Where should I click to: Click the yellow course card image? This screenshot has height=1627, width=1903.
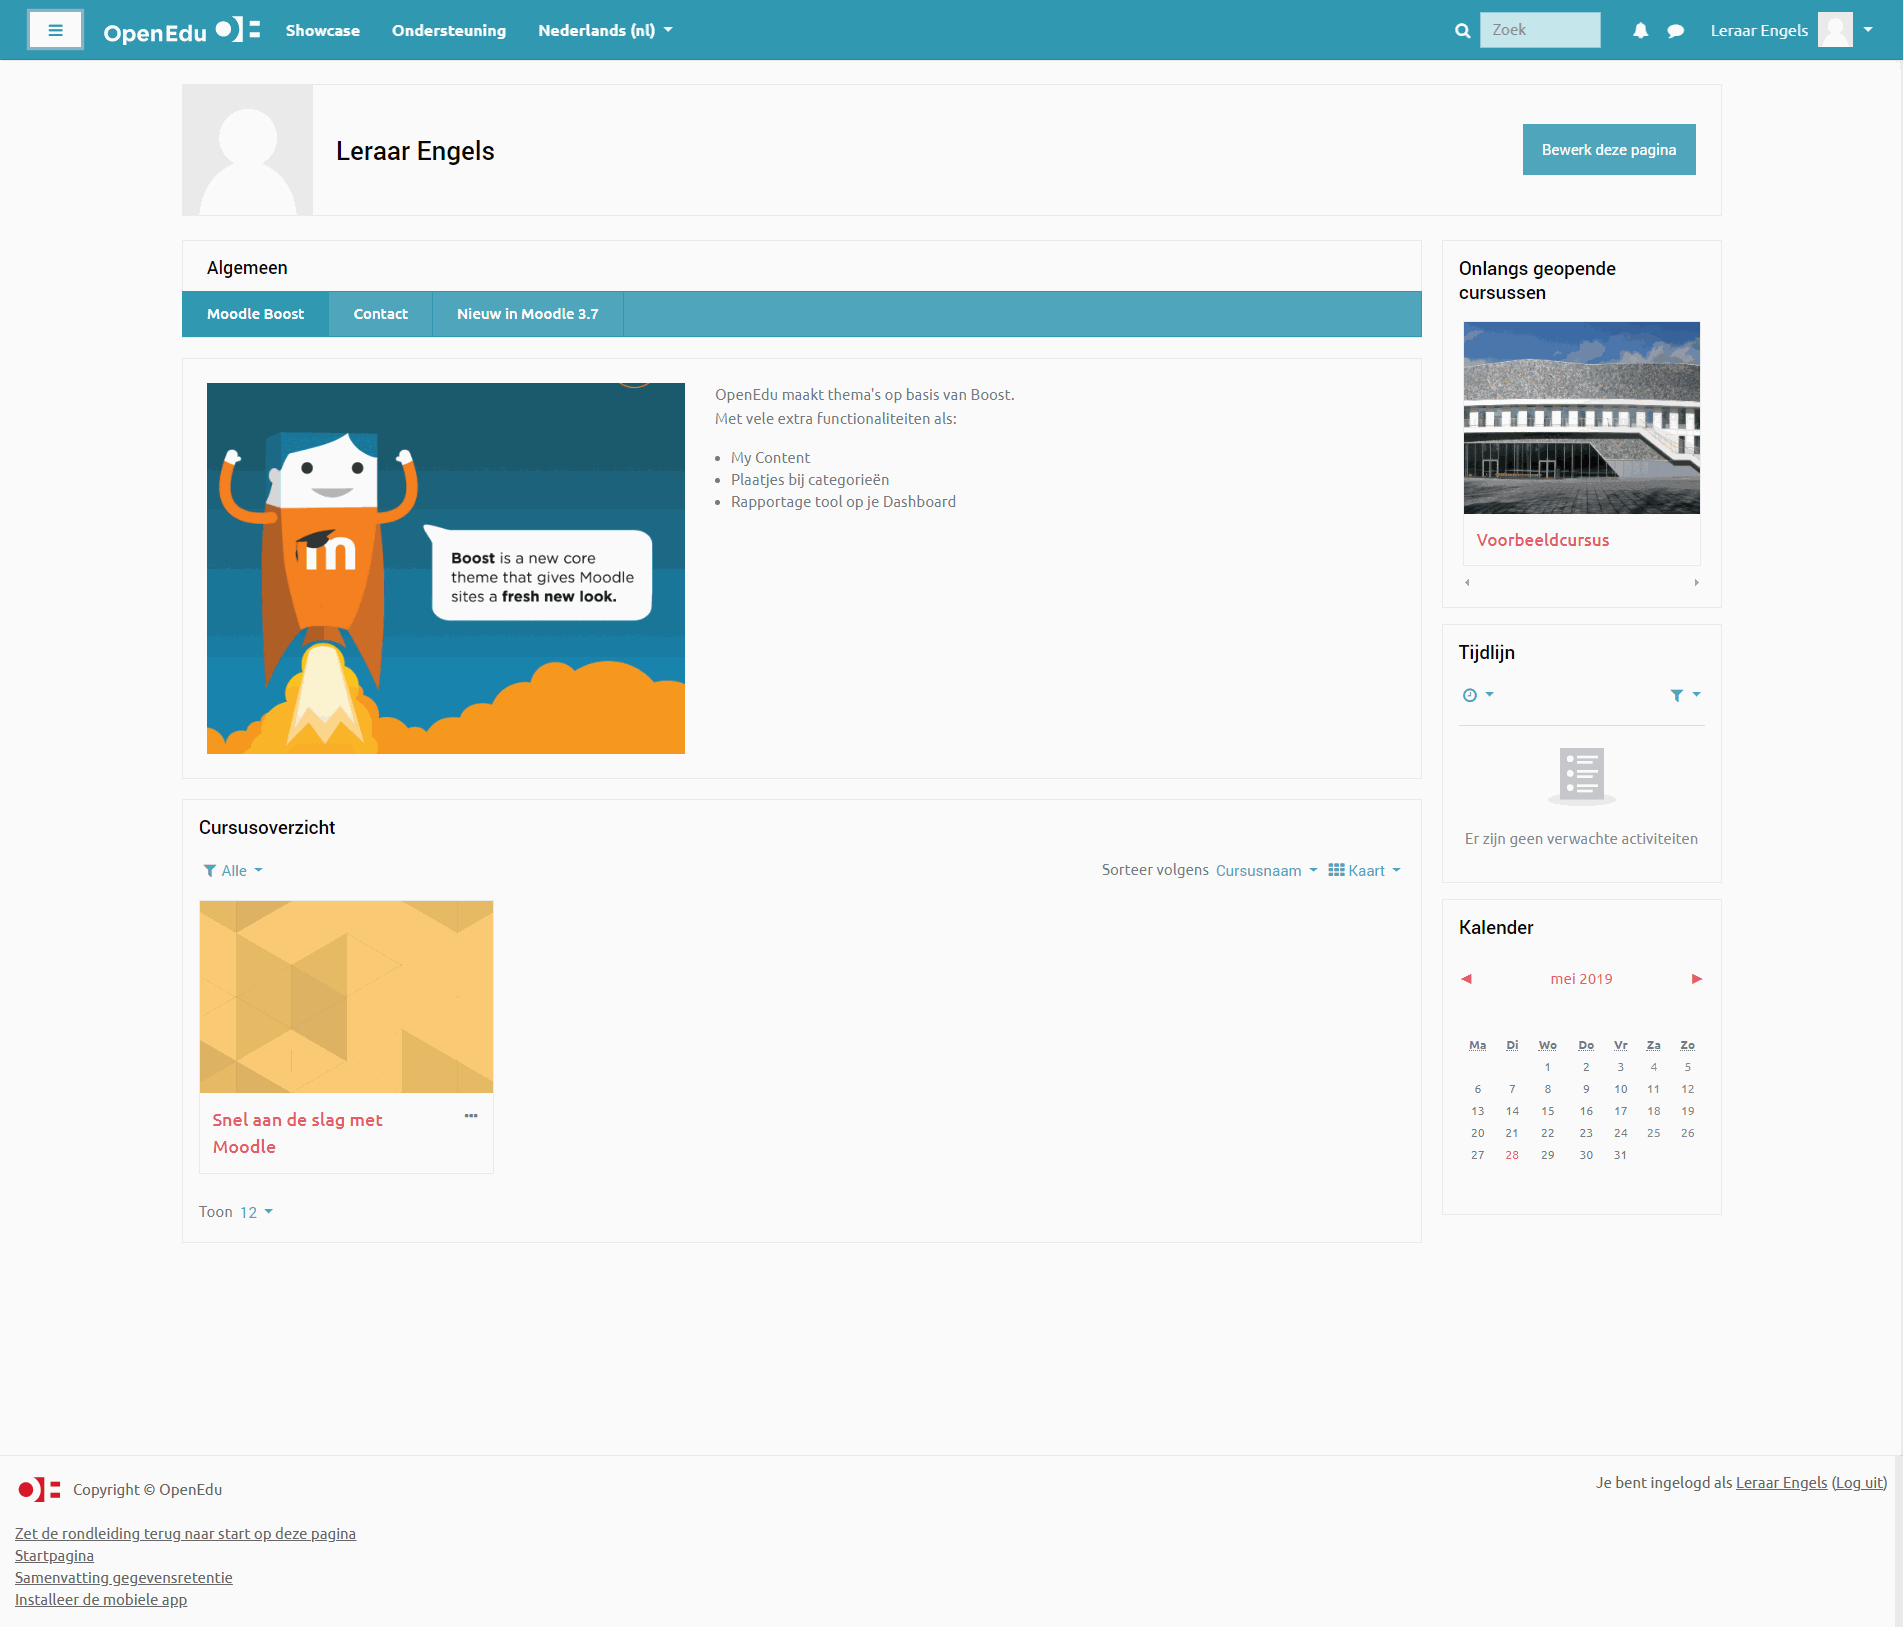[x=346, y=997]
